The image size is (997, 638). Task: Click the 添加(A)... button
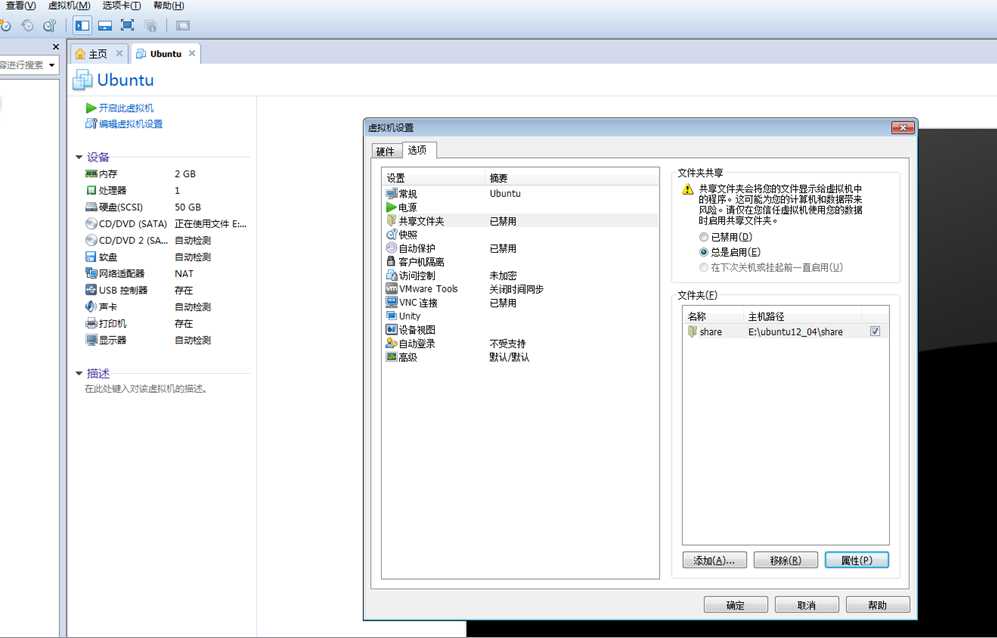[714, 560]
